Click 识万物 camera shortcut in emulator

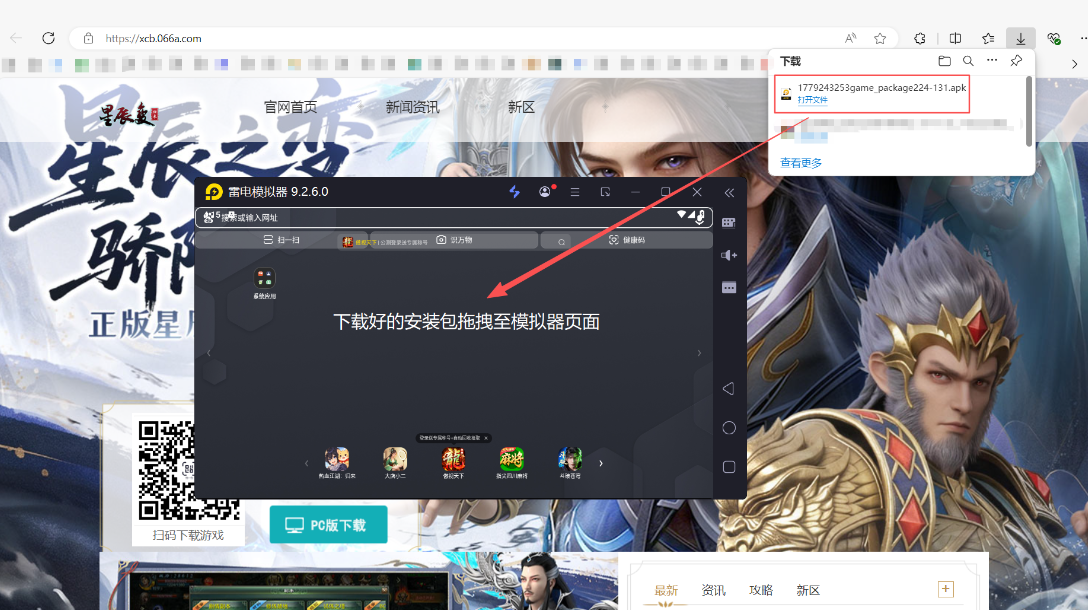tap(454, 240)
